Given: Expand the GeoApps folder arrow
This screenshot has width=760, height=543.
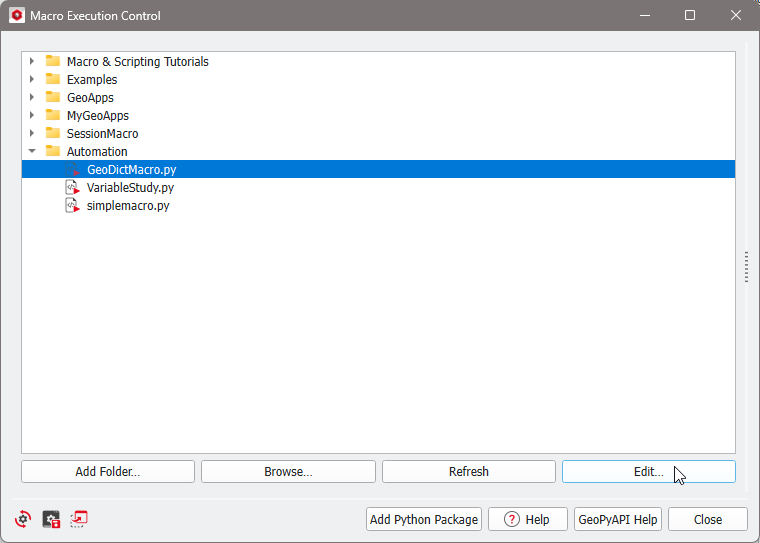Looking at the screenshot, I should tap(32, 97).
